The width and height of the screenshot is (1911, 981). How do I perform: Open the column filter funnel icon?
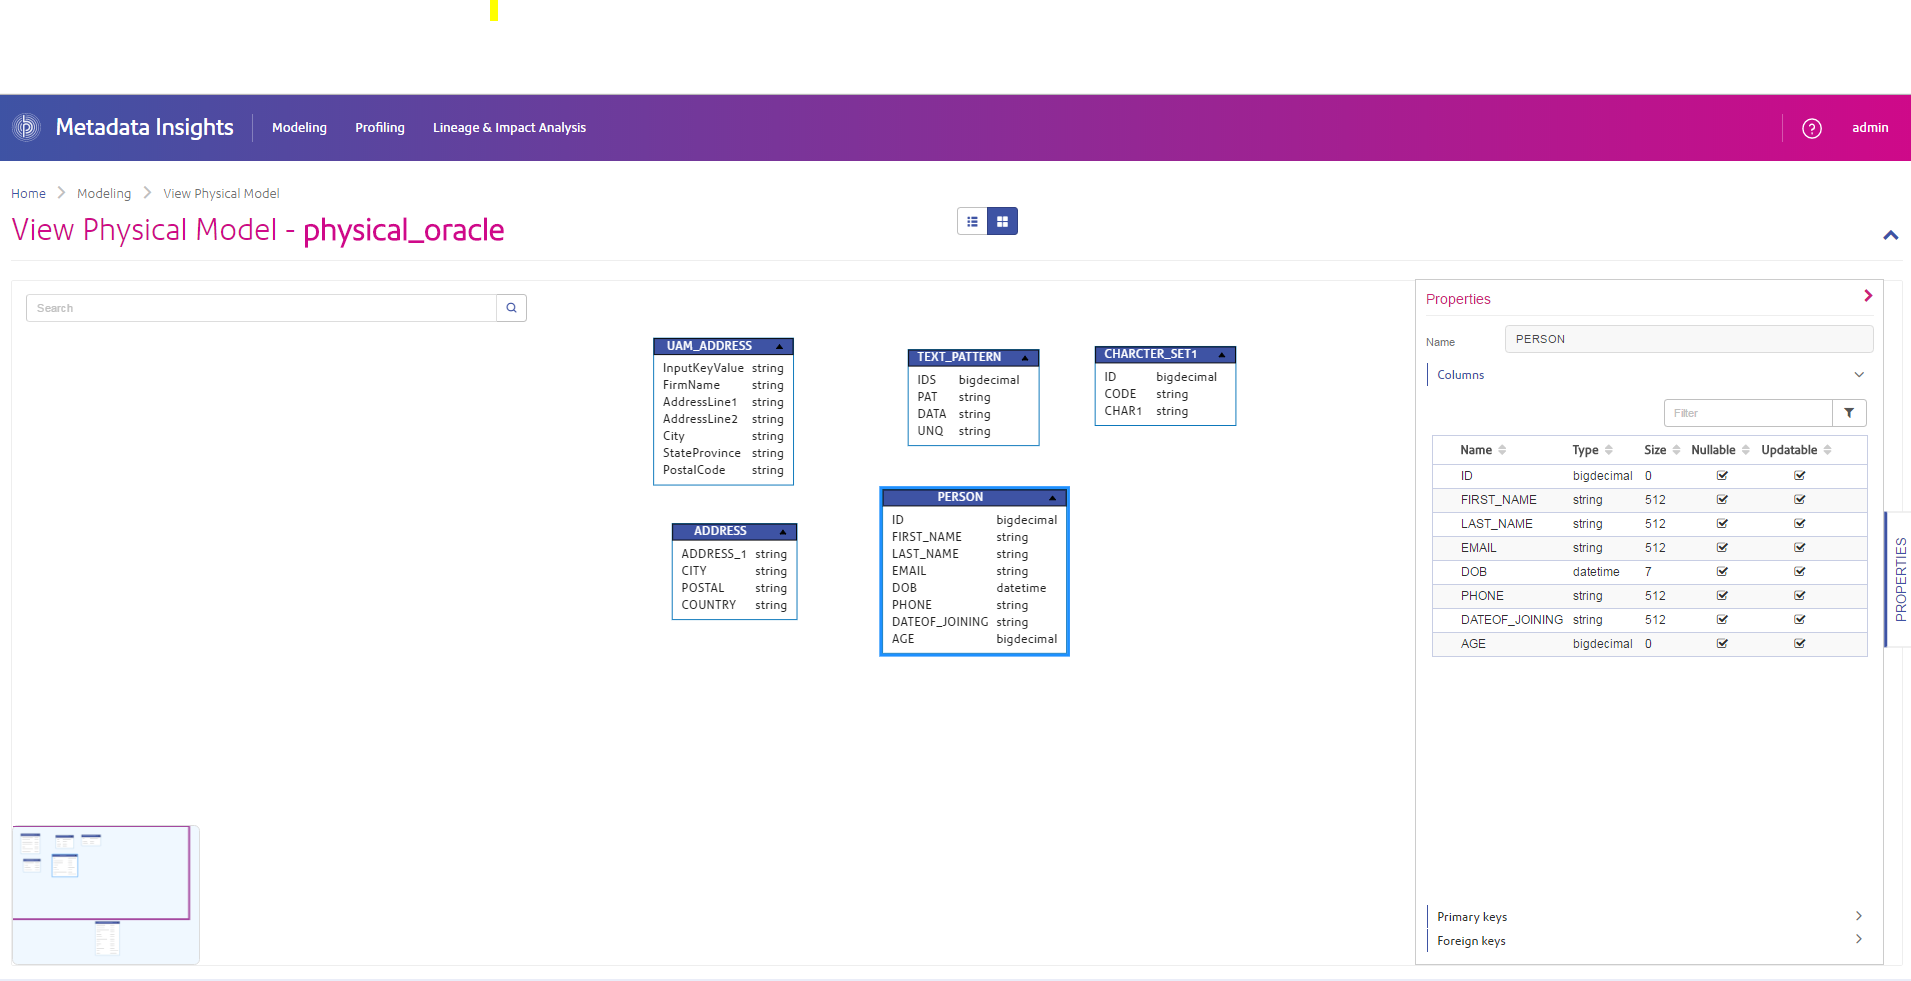(x=1849, y=412)
